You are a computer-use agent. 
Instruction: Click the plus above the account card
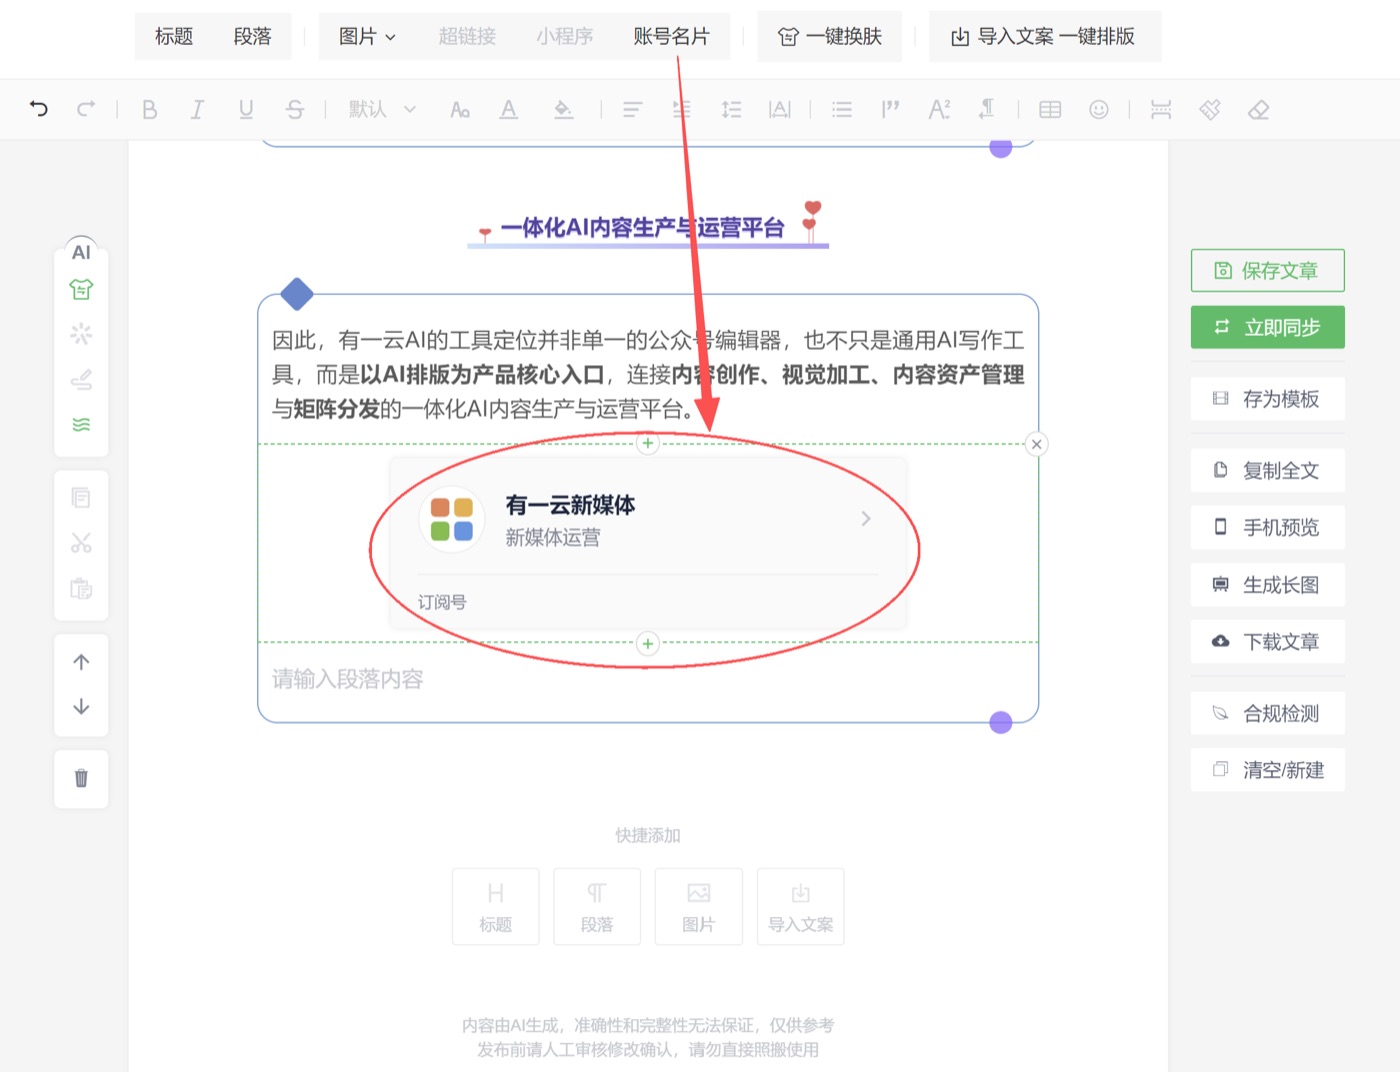click(648, 443)
